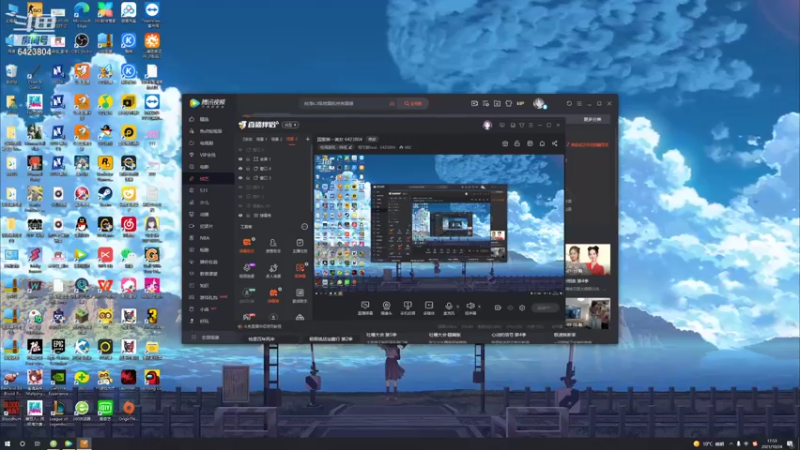
Task: Click the orange tool in toolbox second row
Action: pos(300,270)
